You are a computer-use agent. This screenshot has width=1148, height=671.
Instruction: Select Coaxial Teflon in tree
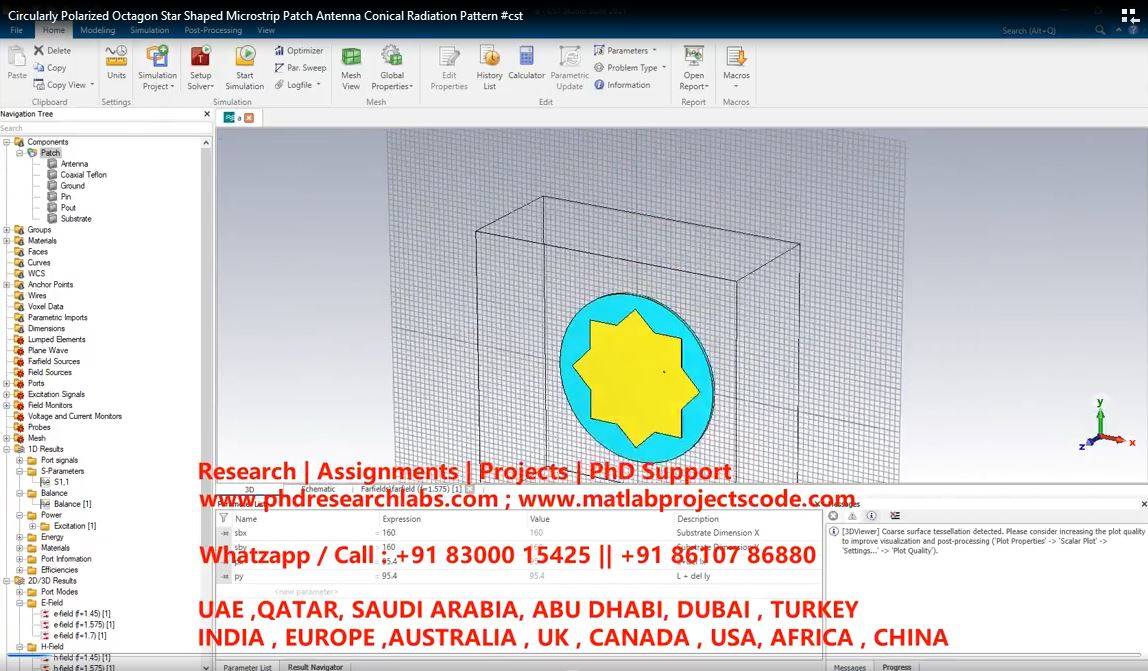(x=83, y=175)
